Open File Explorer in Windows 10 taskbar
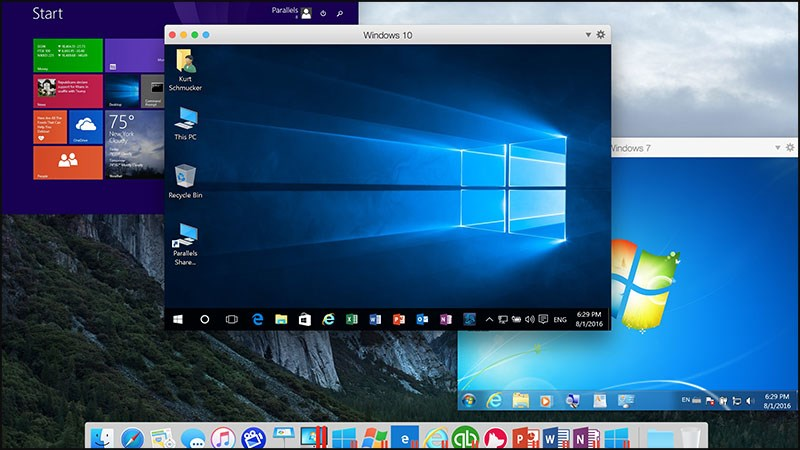Screen dimensions: 800x450 coord(281,319)
